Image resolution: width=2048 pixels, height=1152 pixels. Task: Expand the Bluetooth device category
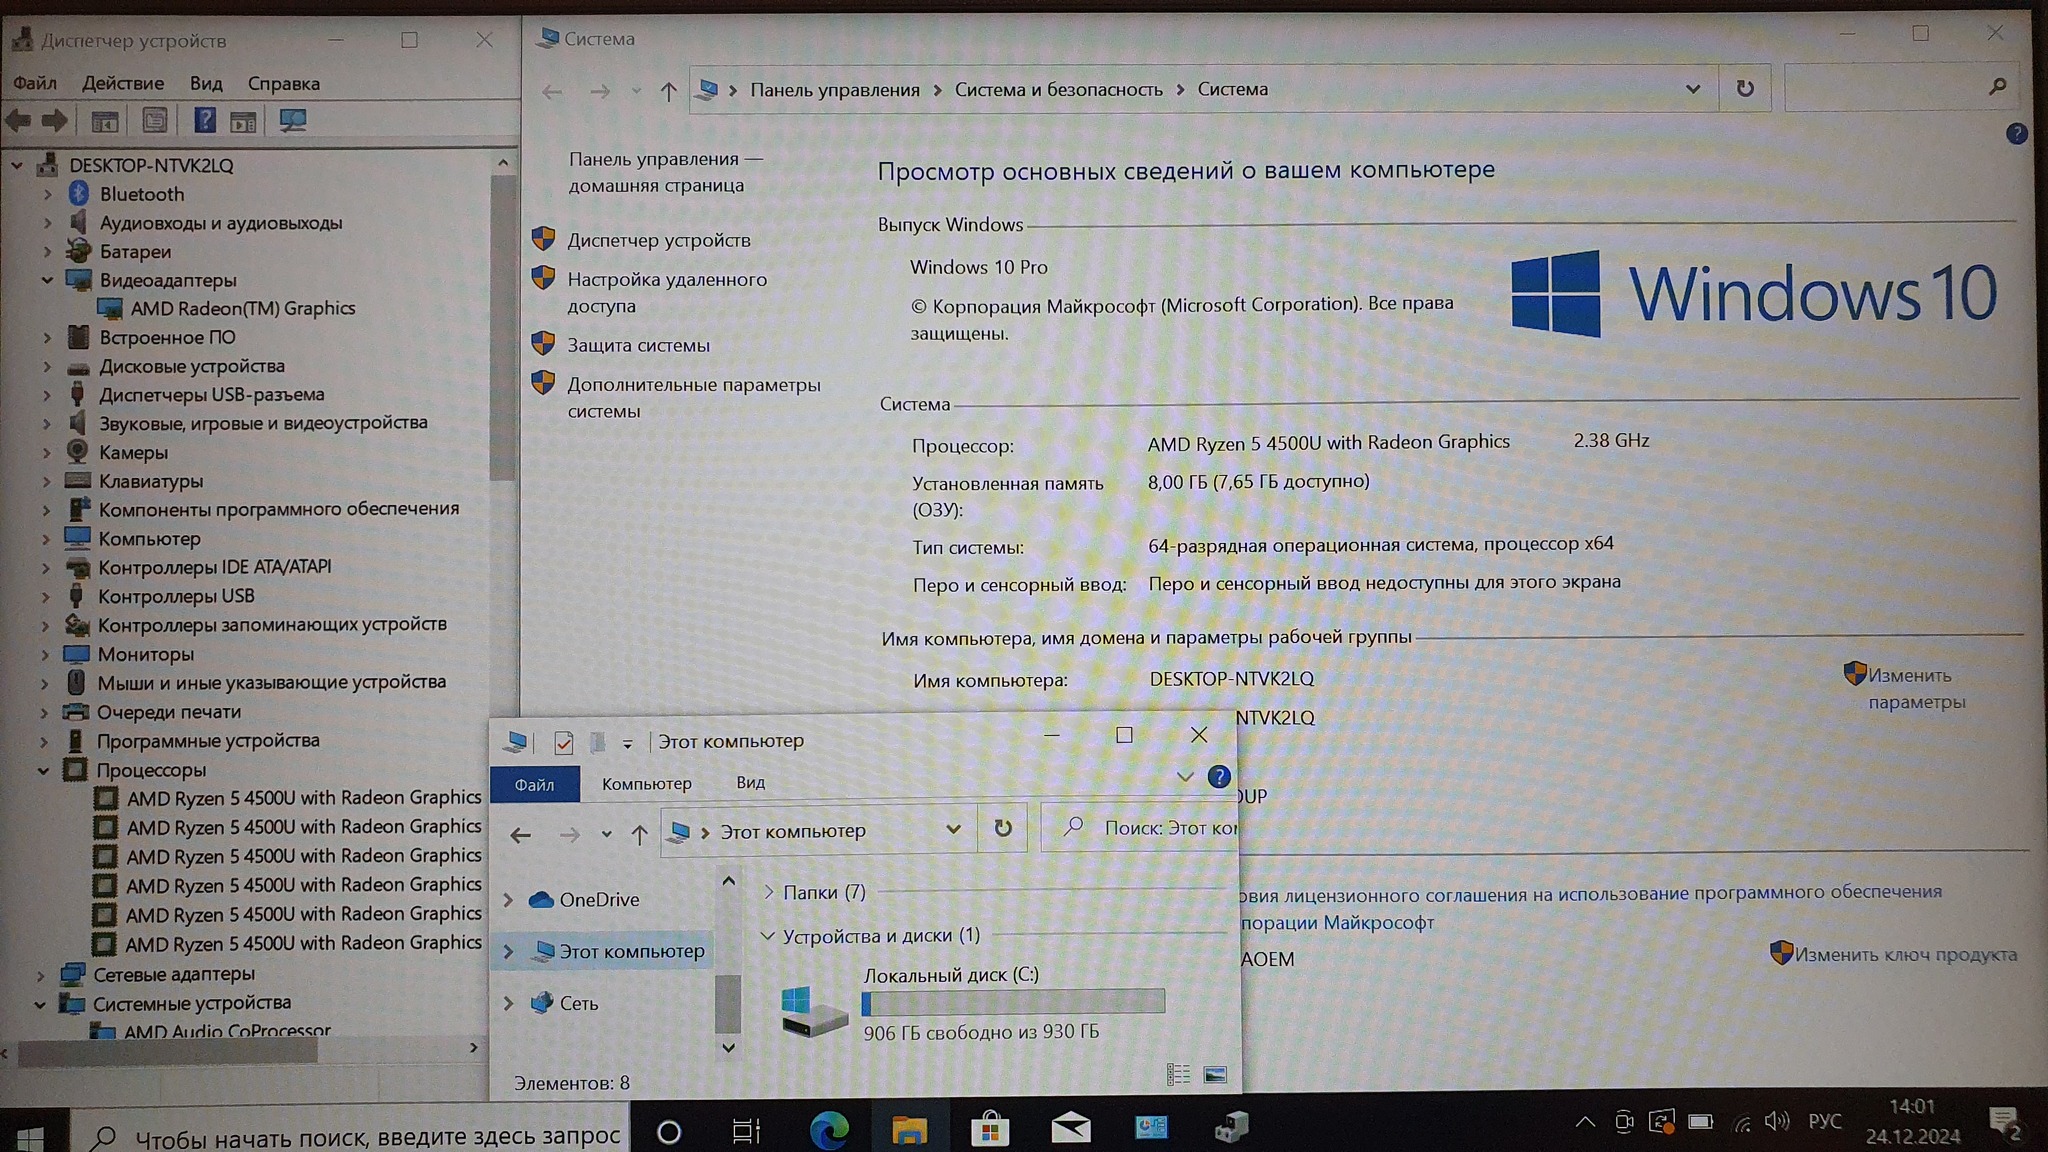pos(47,195)
